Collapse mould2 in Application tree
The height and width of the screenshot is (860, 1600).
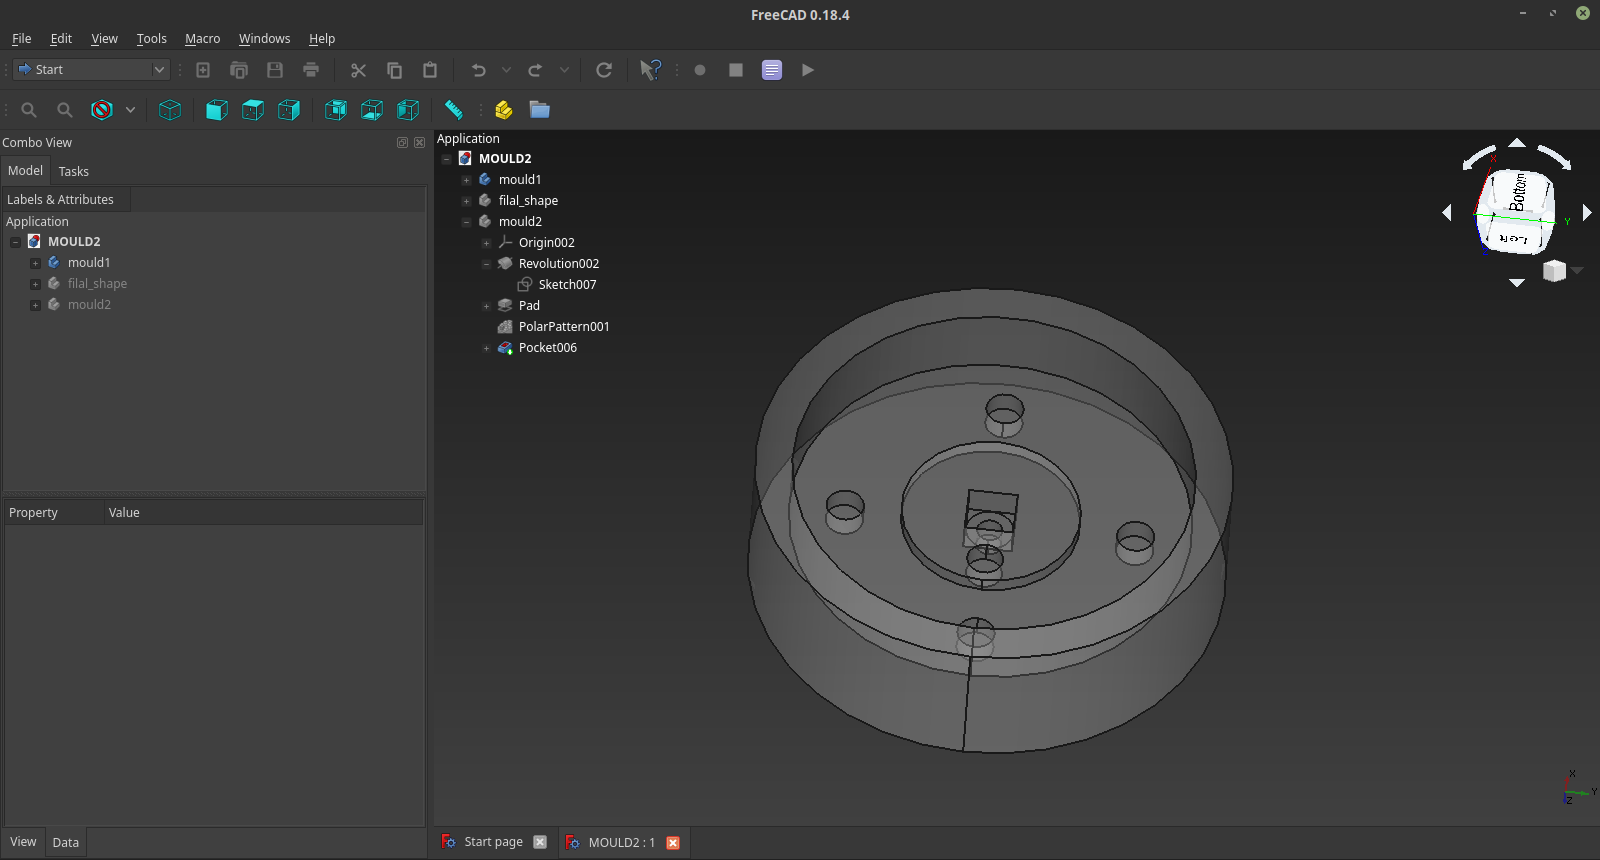pos(466,222)
